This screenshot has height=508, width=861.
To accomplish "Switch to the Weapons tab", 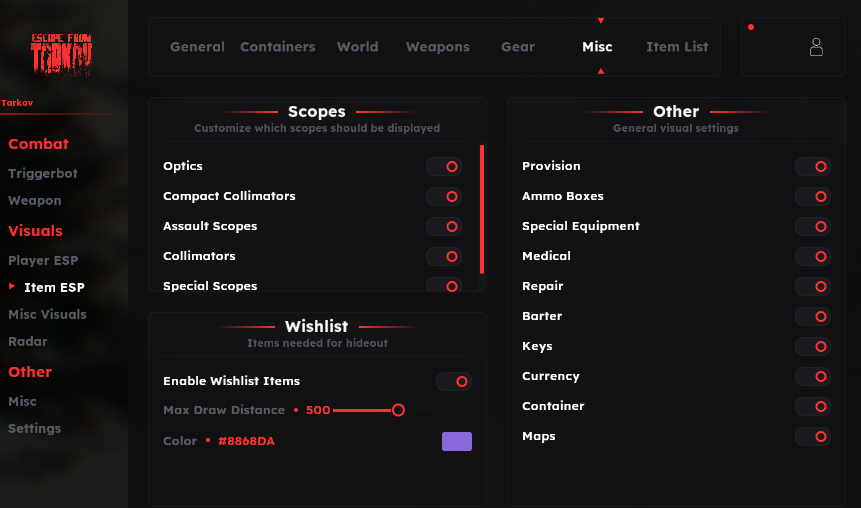I will 437,47.
